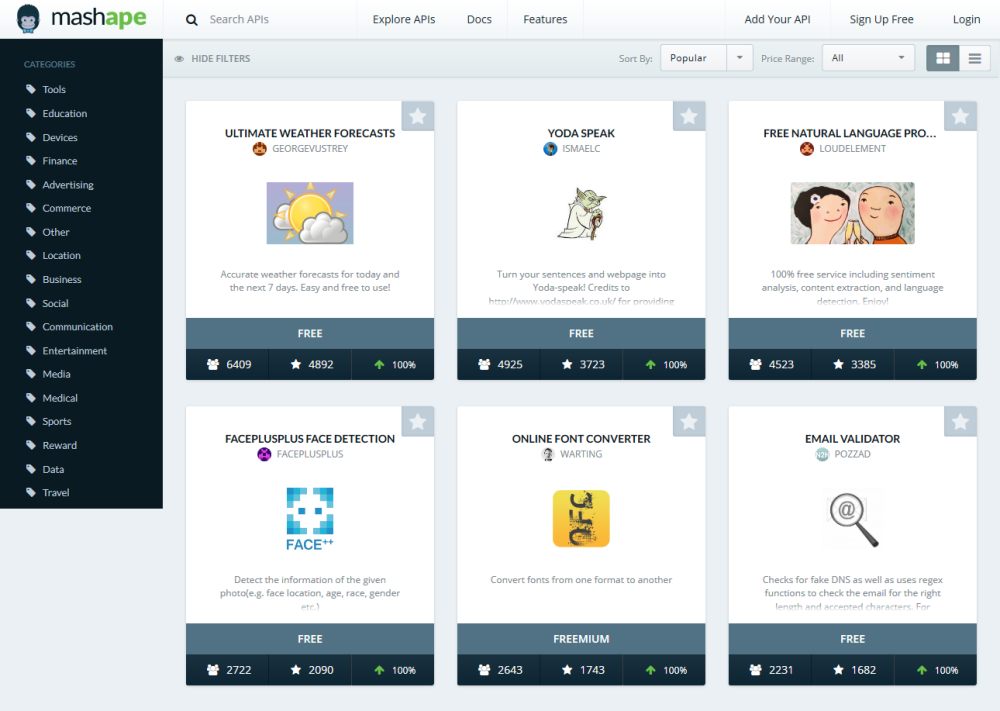Viewport: 1000px width, 711px height.
Task: Open the Explore APIs menu
Action: [404, 19]
